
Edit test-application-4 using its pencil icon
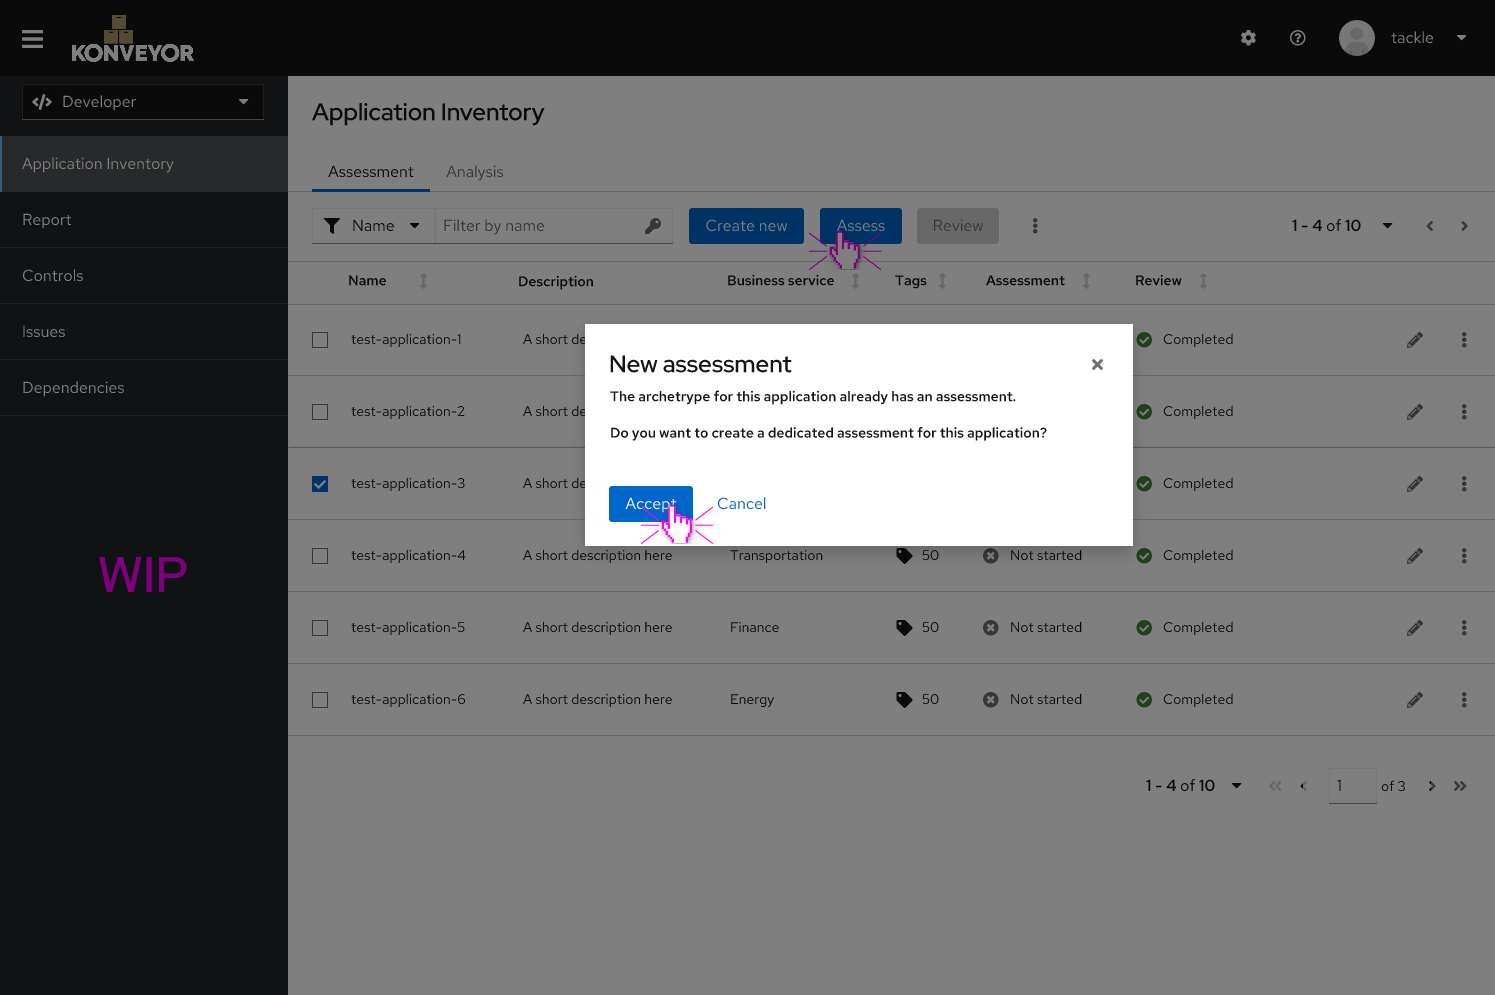(1414, 555)
